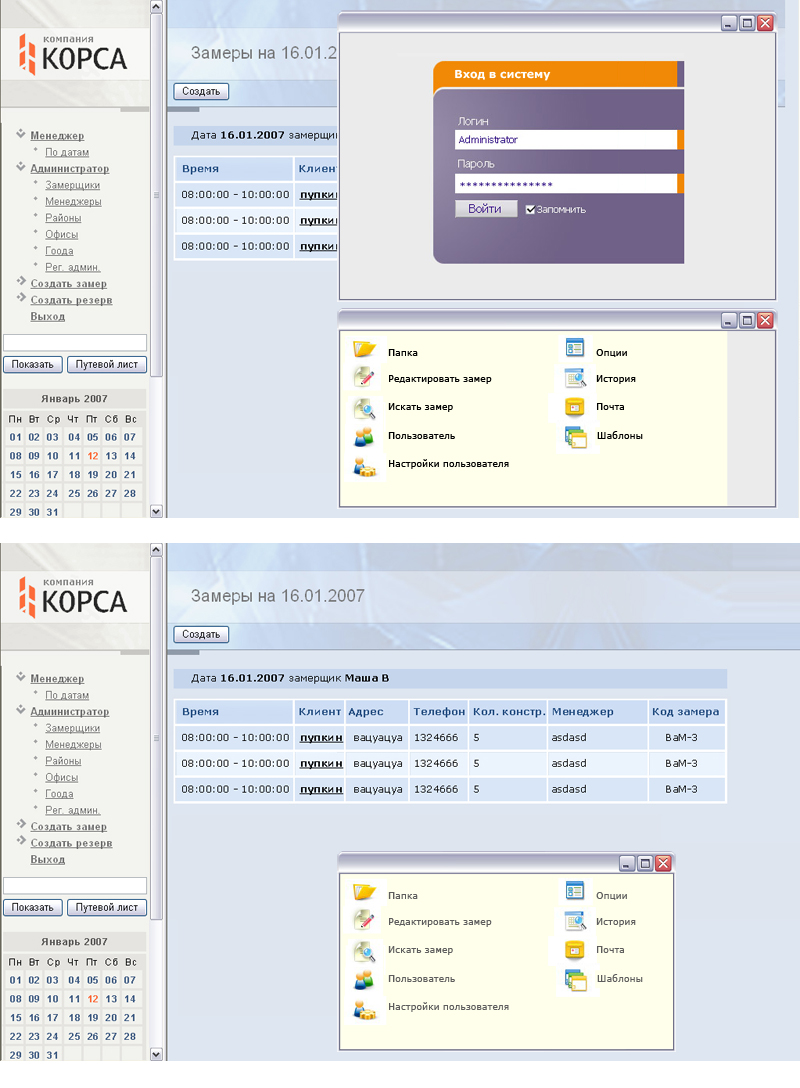Expand the Создать резерв arrow in the upper sidebar

click(x=22, y=298)
